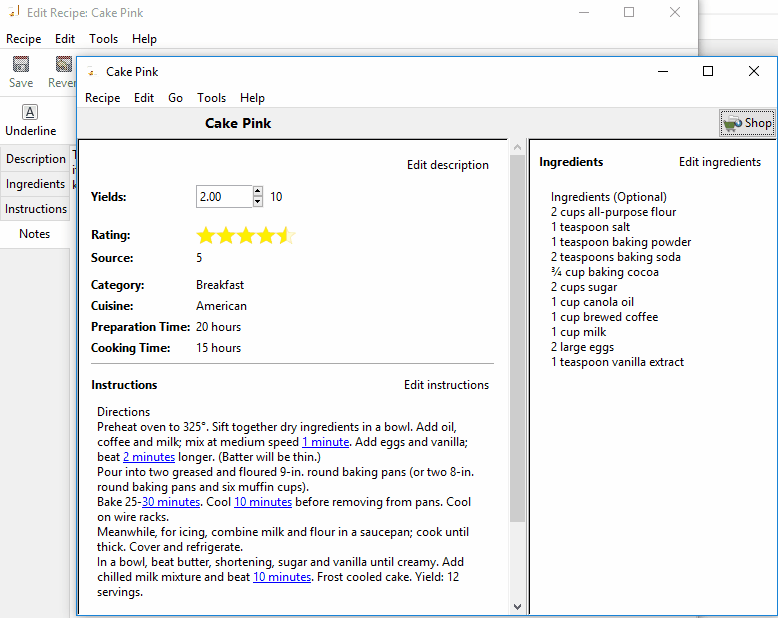The image size is (778, 618).
Task: Switch to the Instructions tab in editor
Action: (x=35, y=209)
